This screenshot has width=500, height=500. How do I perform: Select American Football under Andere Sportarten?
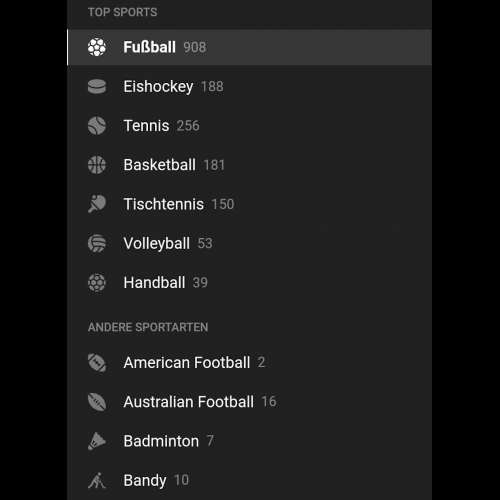[x=249, y=363]
